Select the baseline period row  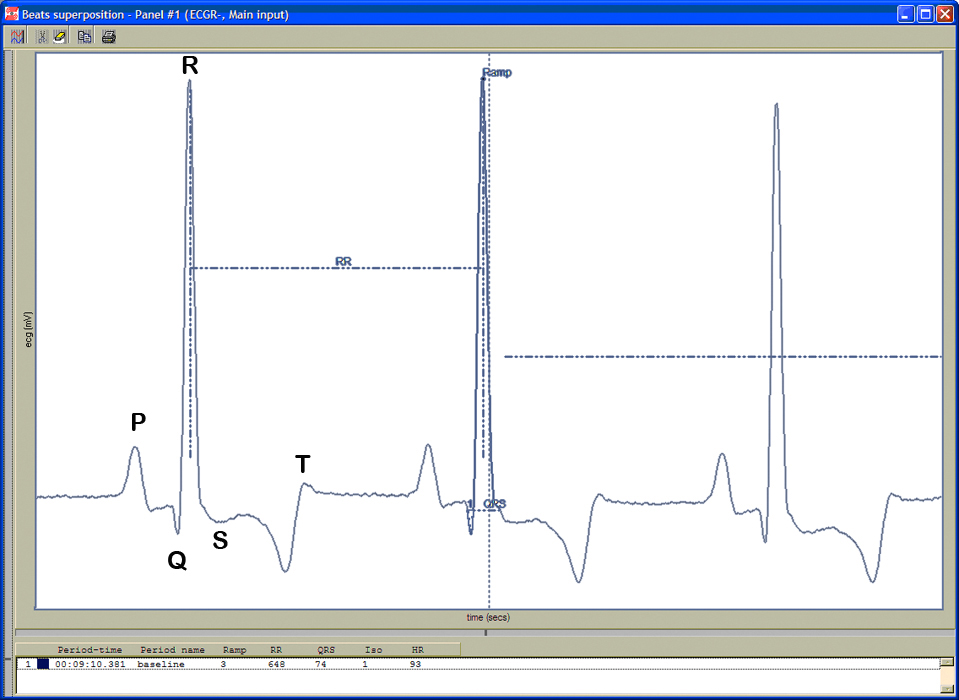(160, 664)
